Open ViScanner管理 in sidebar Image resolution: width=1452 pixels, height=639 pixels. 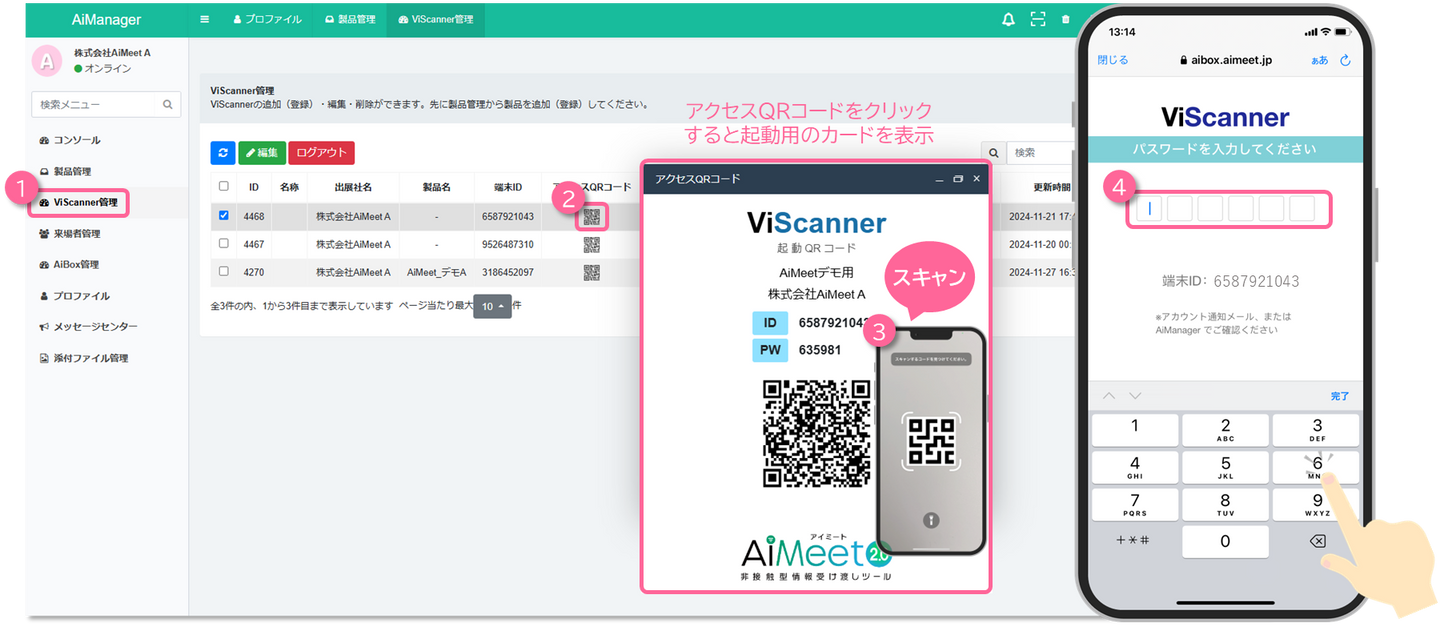click(80, 203)
